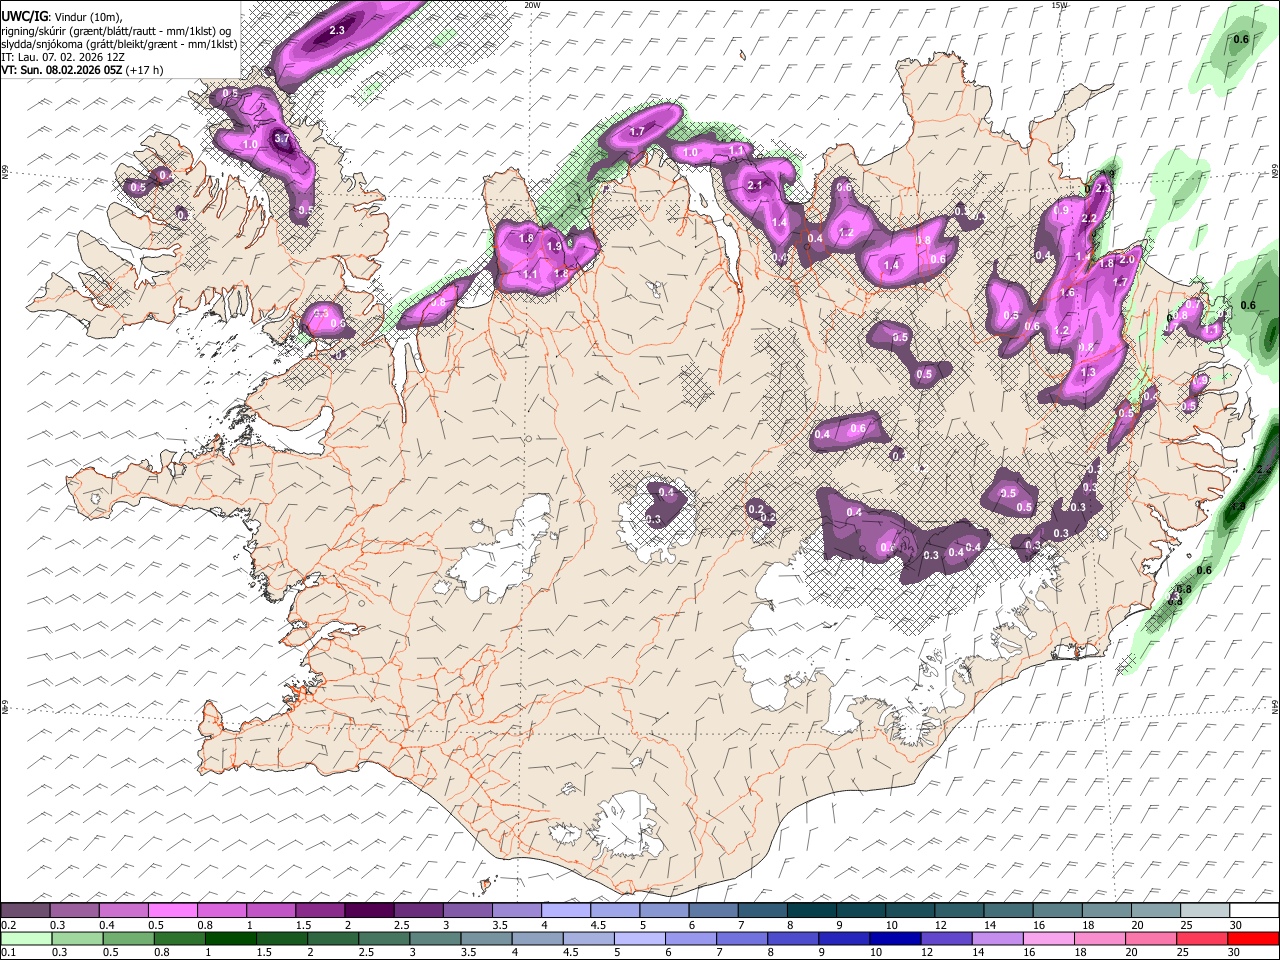Click the "0.2" label on the upper legend row
The height and width of the screenshot is (960, 1280).
9,925
